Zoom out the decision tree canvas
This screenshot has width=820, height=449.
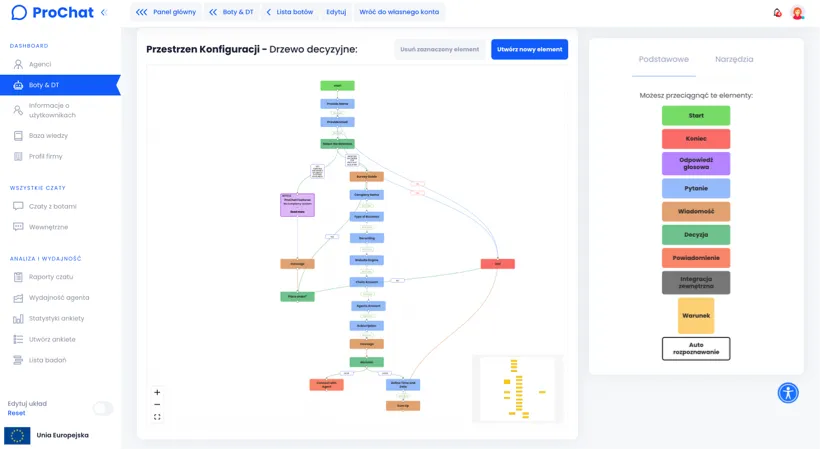[x=157, y=405]
